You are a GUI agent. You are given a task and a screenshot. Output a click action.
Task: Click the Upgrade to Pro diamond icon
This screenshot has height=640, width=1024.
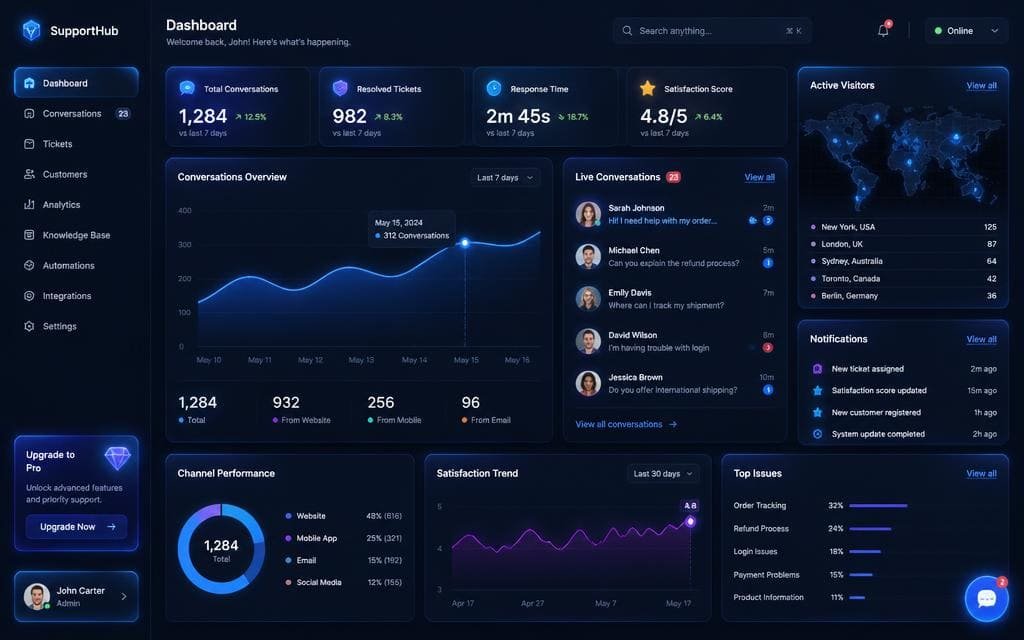click(x=118, y=458)
